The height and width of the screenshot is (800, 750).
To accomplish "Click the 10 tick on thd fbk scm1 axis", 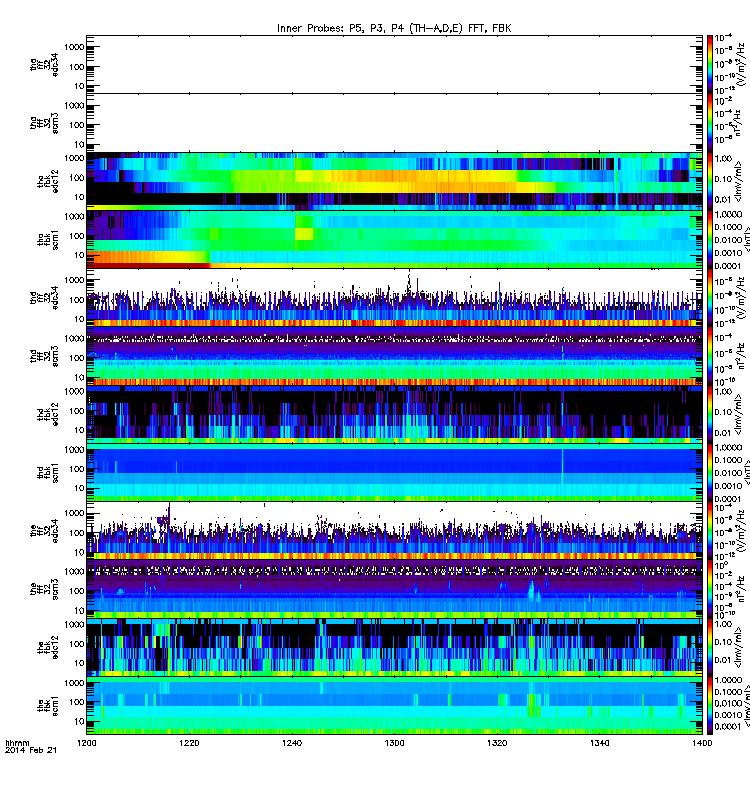I will [79, 488].
